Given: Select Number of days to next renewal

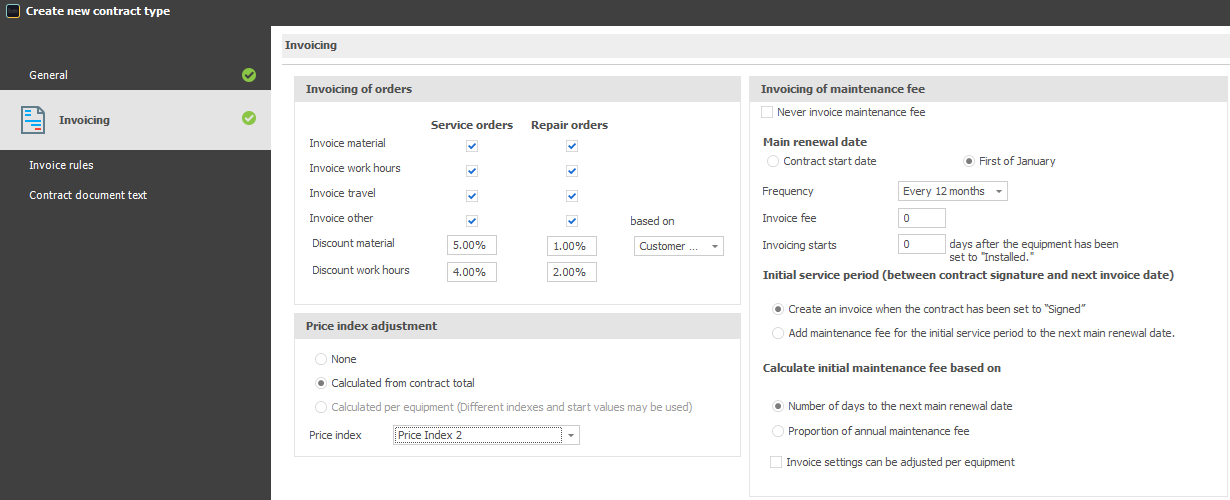Looking at the screenshot, I should point(779,406).
